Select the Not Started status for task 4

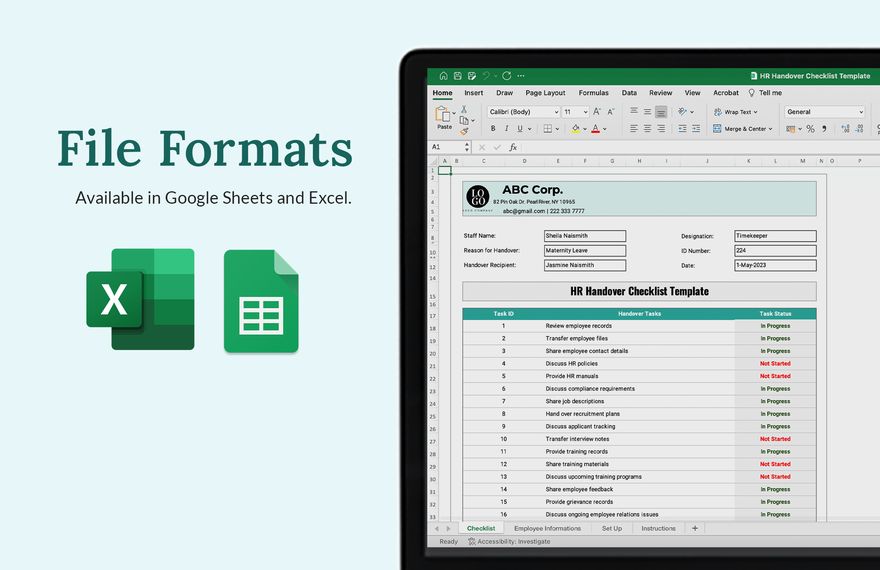[x=775, y=364]
